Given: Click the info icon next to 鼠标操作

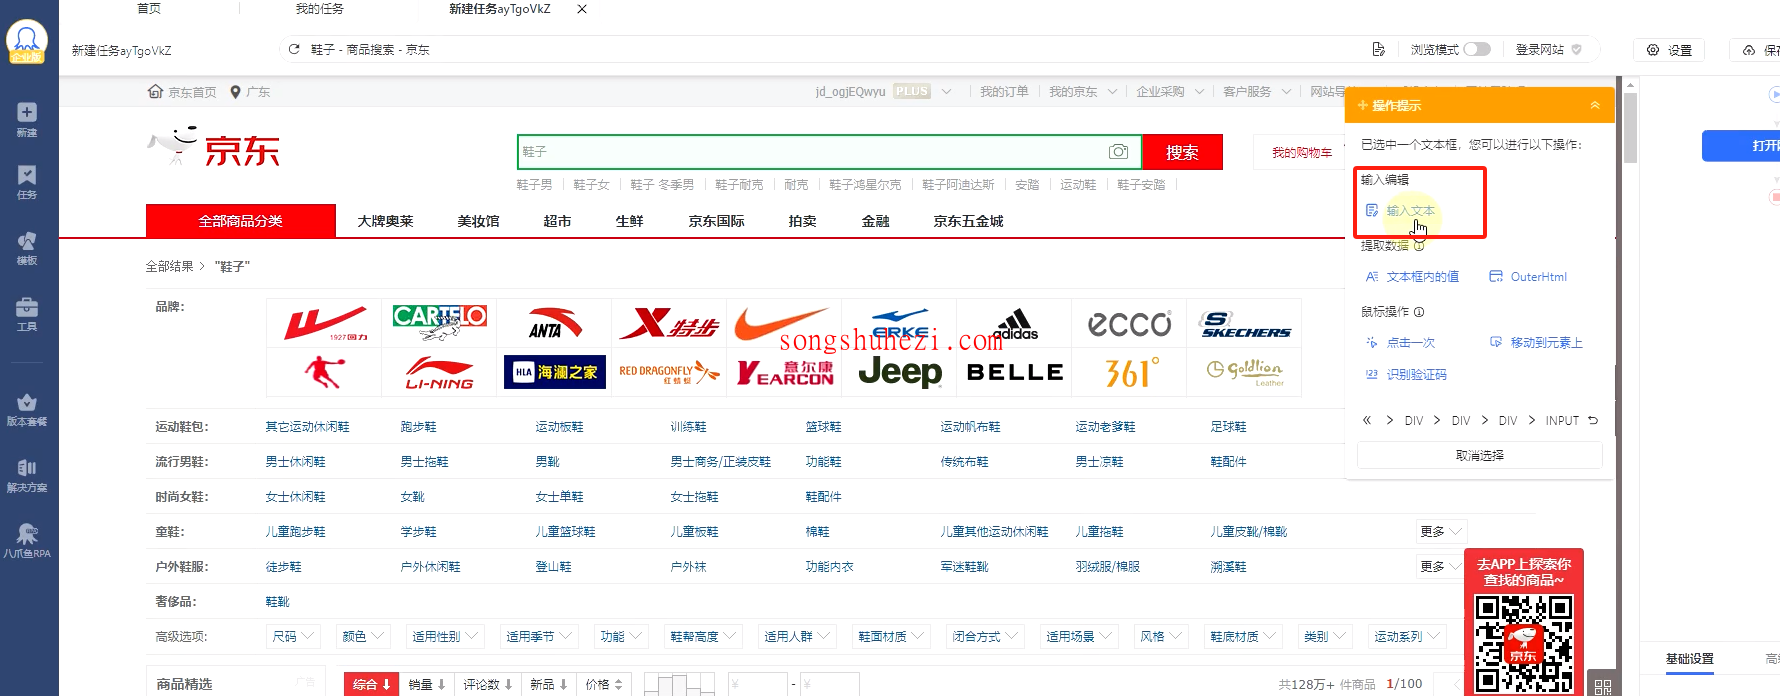Looking at the screenshot, I should (1419, 312).
